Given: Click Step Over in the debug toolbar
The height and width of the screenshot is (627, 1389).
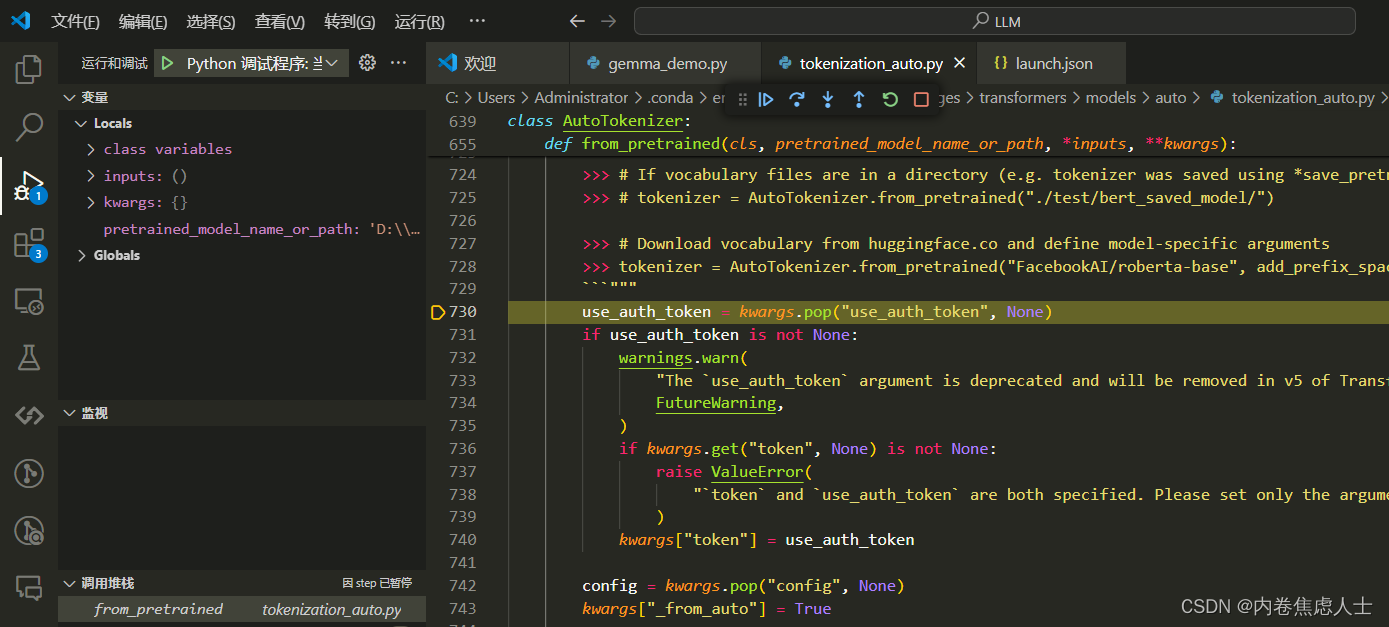Looking at the screenshot, I should click(797, 97).
